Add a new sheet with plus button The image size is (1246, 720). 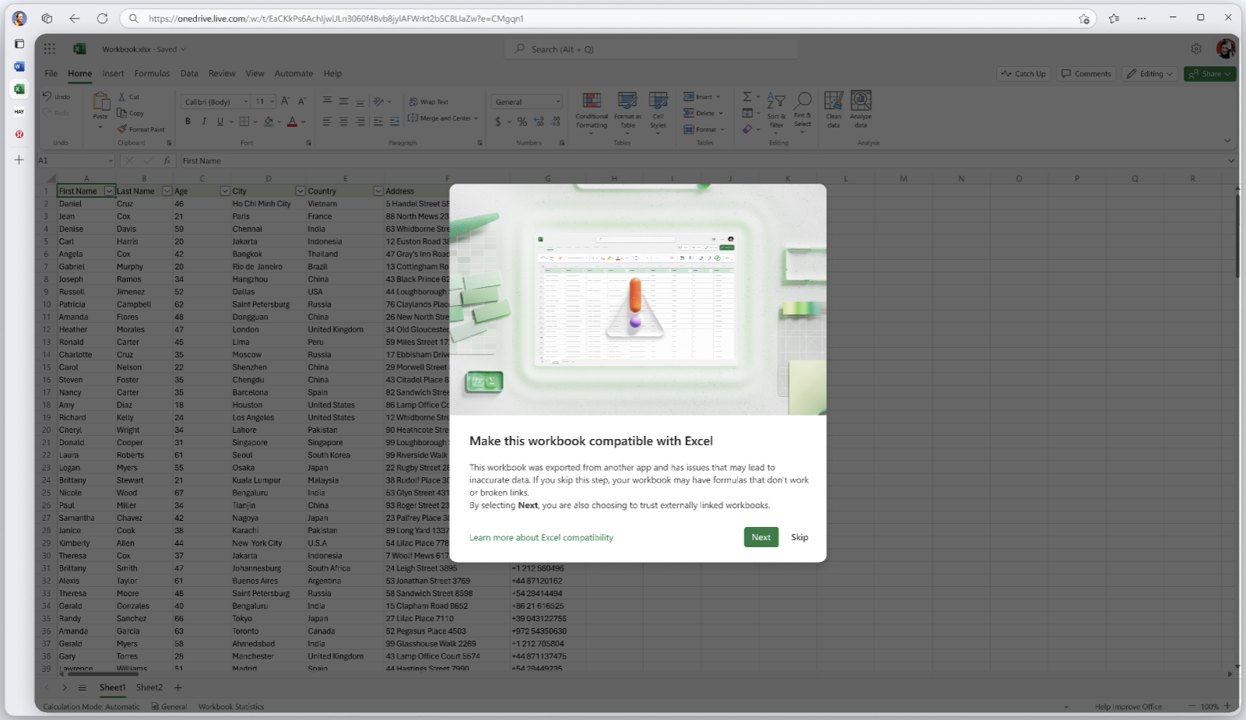click(179, 688)
